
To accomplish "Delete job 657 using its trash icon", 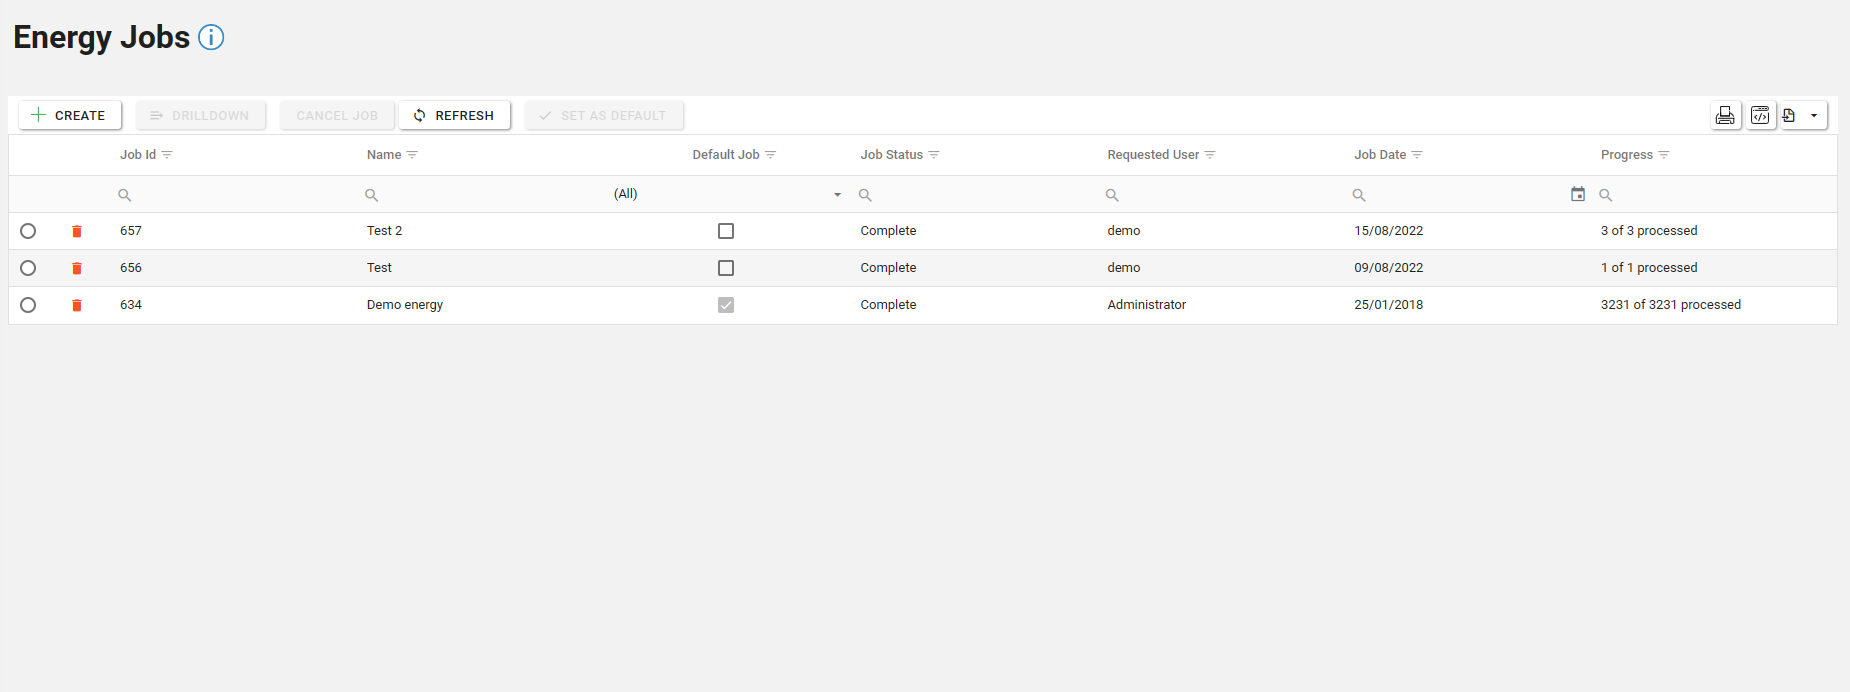I will coord(77,231).
